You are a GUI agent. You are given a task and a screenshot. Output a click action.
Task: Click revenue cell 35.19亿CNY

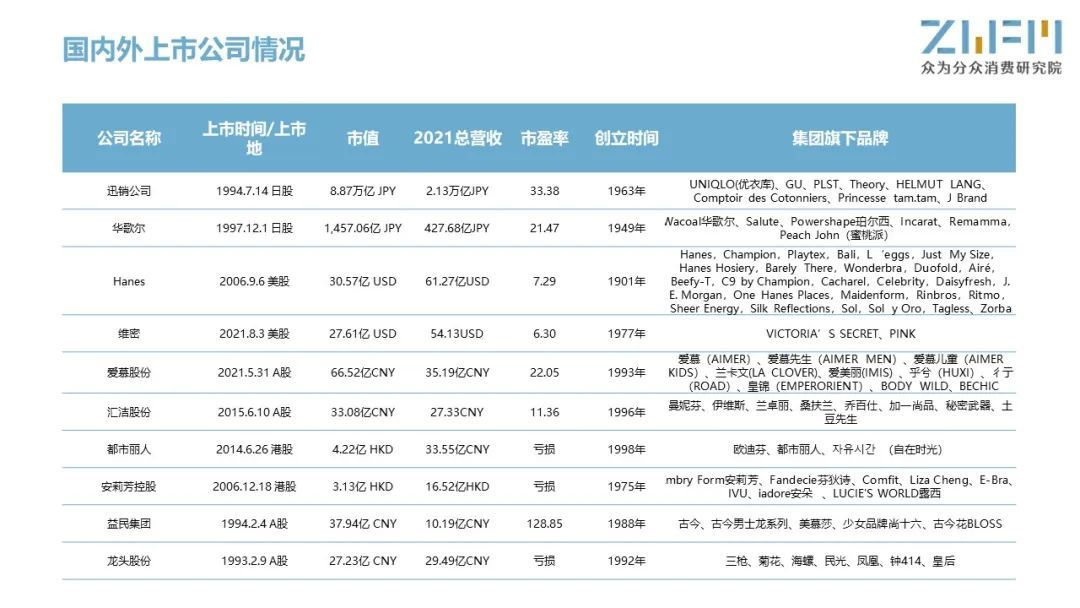(x=457, y=373)
